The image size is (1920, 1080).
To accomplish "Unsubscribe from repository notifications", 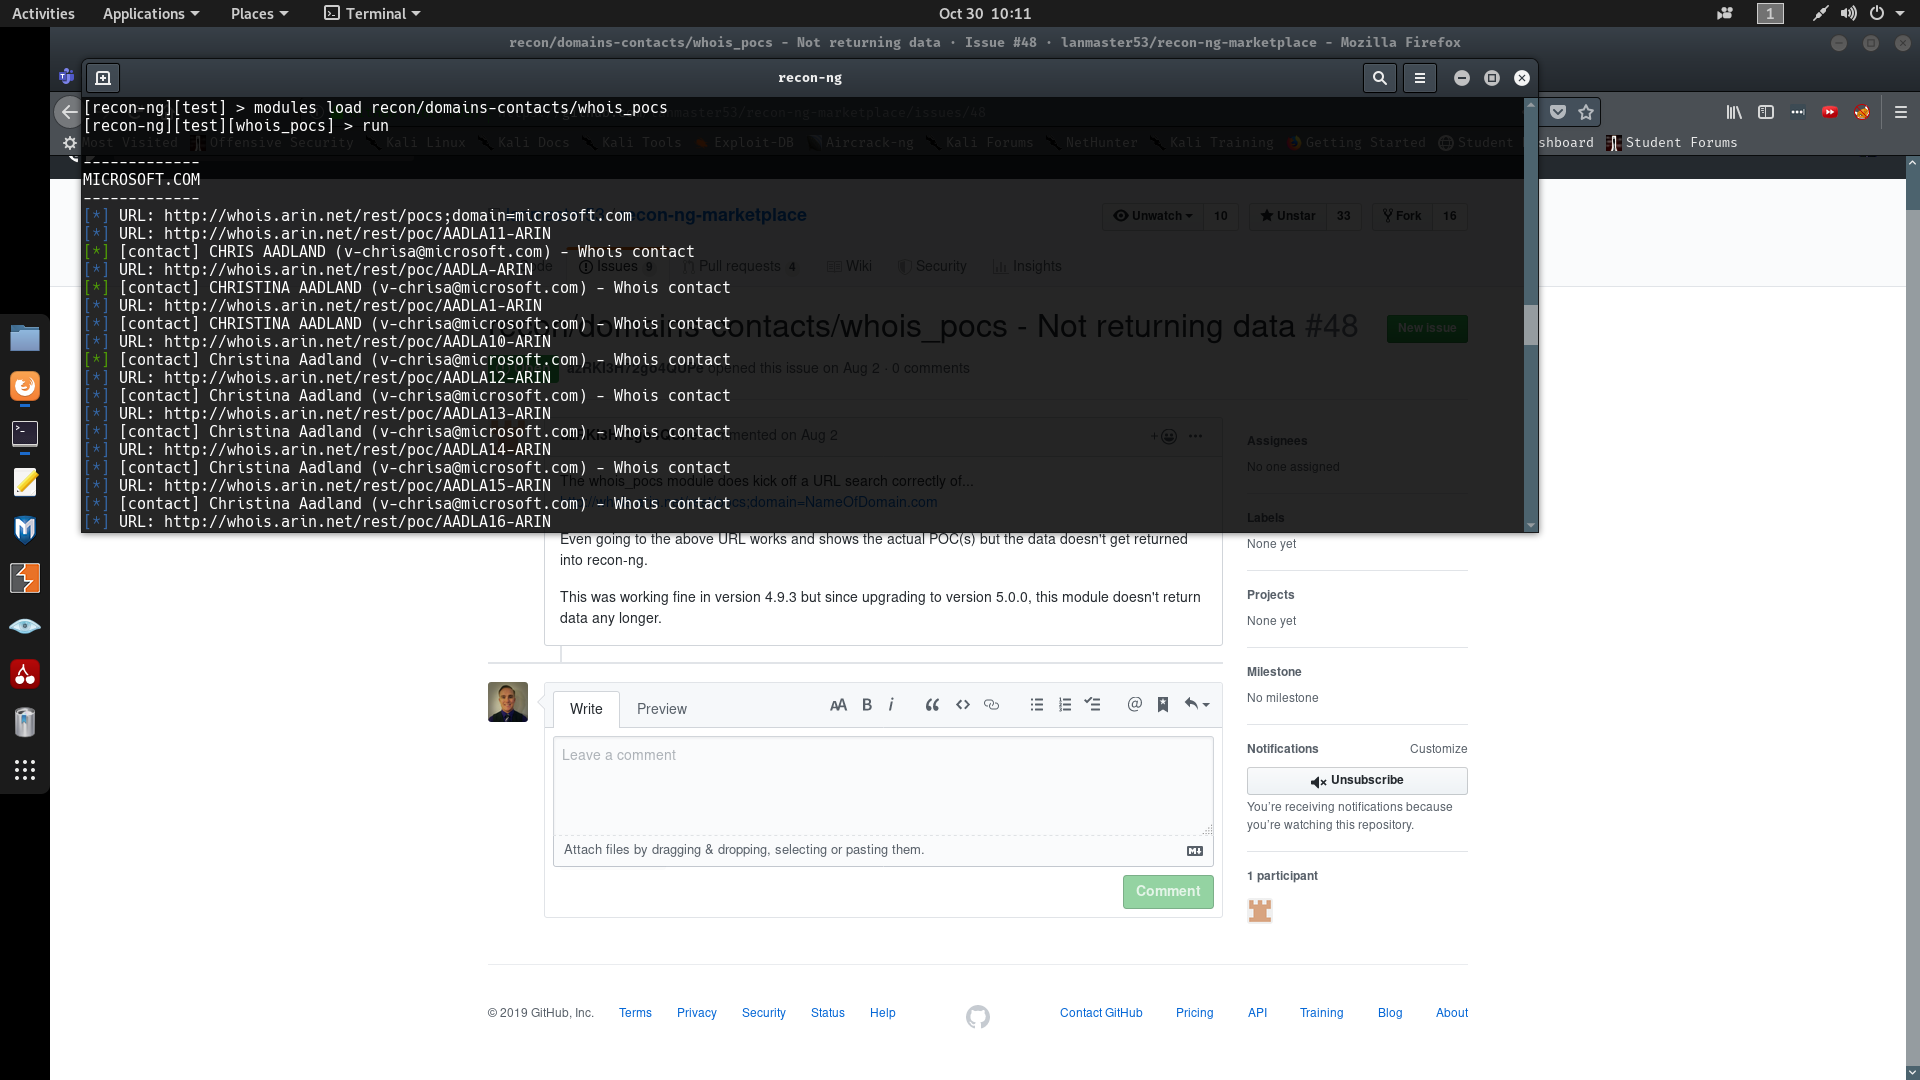I will pyautogui.click(x=1356, y=780).
